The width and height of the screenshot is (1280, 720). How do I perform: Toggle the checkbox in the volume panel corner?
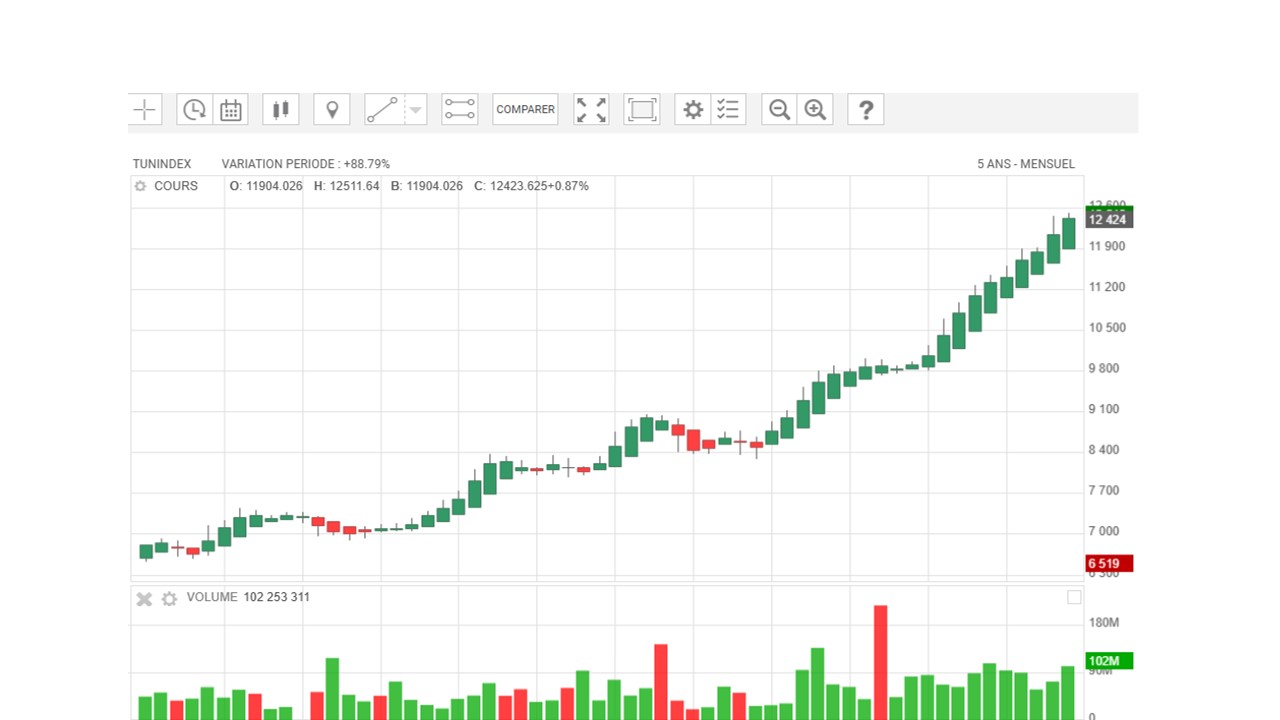[x=1074, y=597]
